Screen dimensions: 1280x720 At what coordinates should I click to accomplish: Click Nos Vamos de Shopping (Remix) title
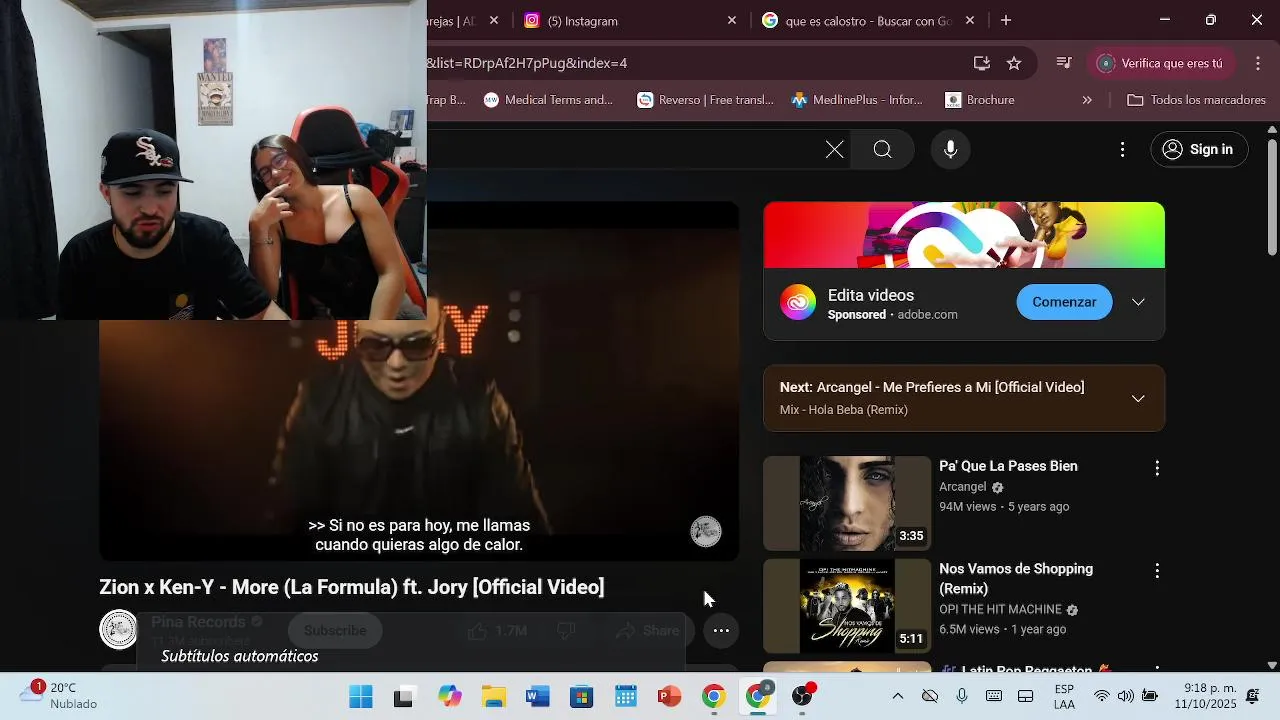coord(1016,579)
